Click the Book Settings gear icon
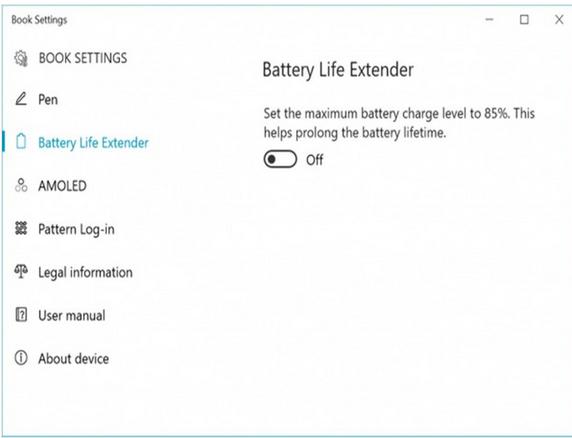The width and height of the screenshot is (572, 438). point(21,58)
